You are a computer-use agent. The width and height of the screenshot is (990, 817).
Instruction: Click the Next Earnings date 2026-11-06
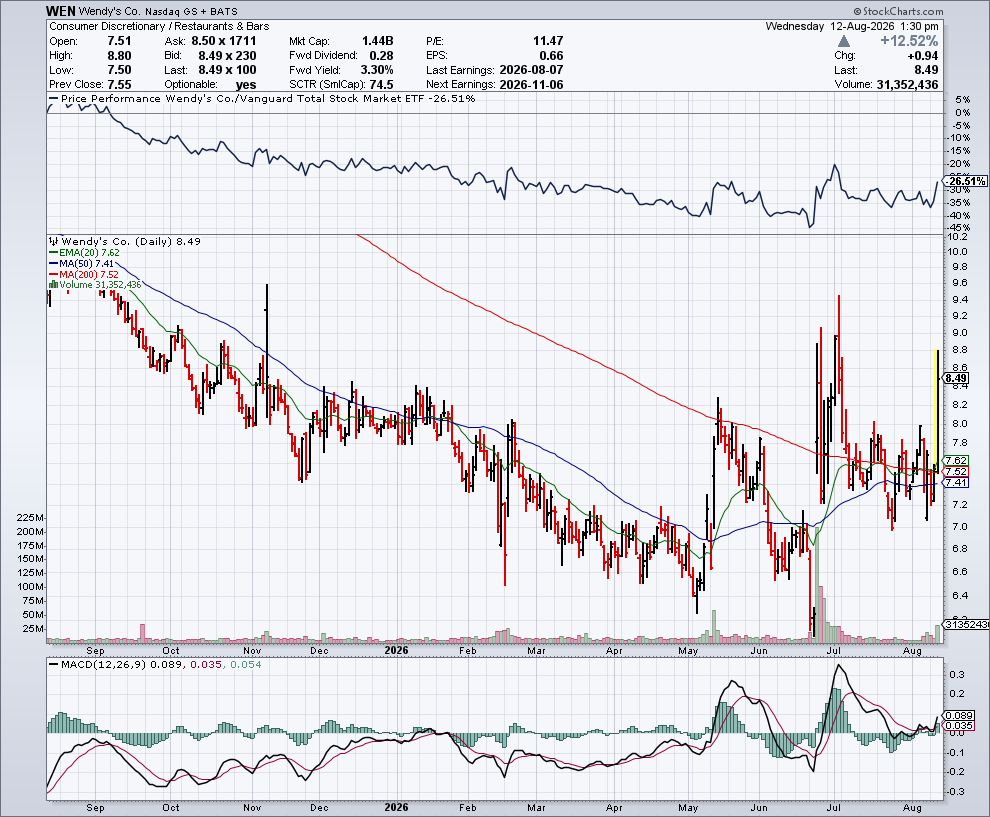click(531, 85)
